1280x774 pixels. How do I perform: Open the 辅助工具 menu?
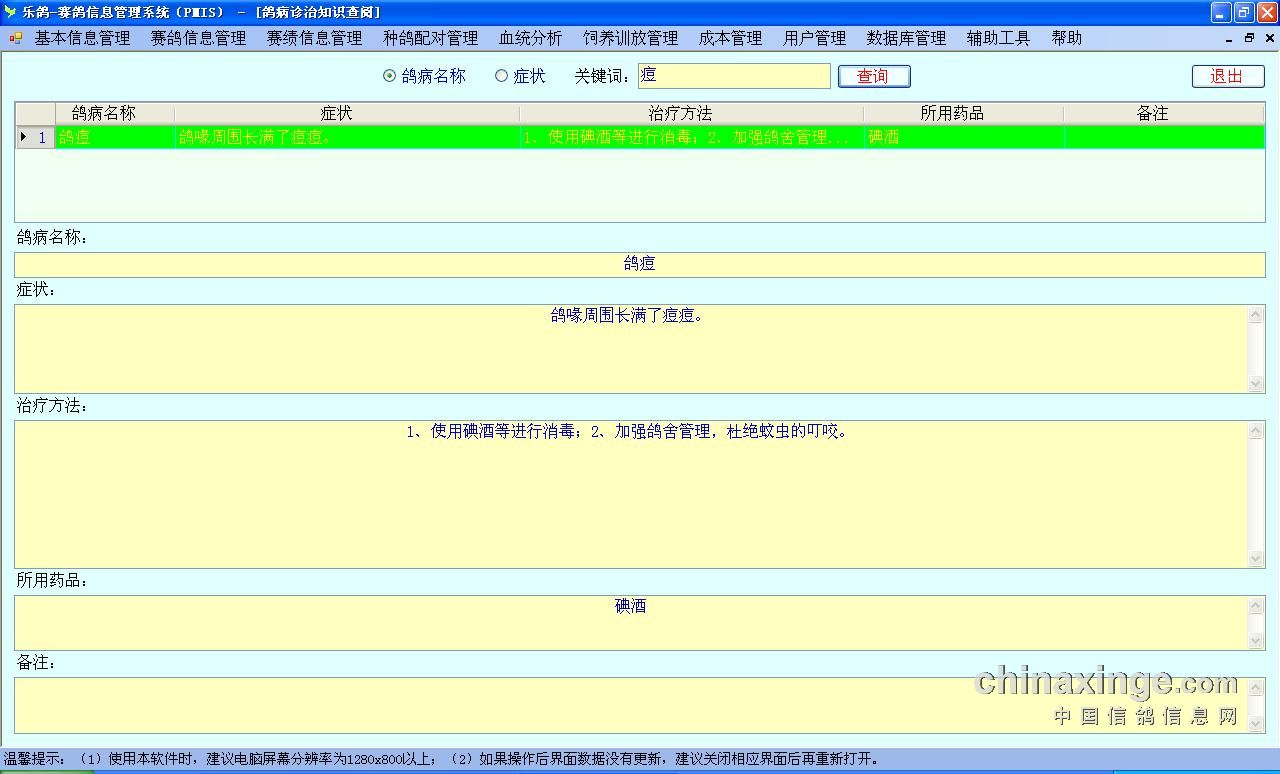point(998,38)
